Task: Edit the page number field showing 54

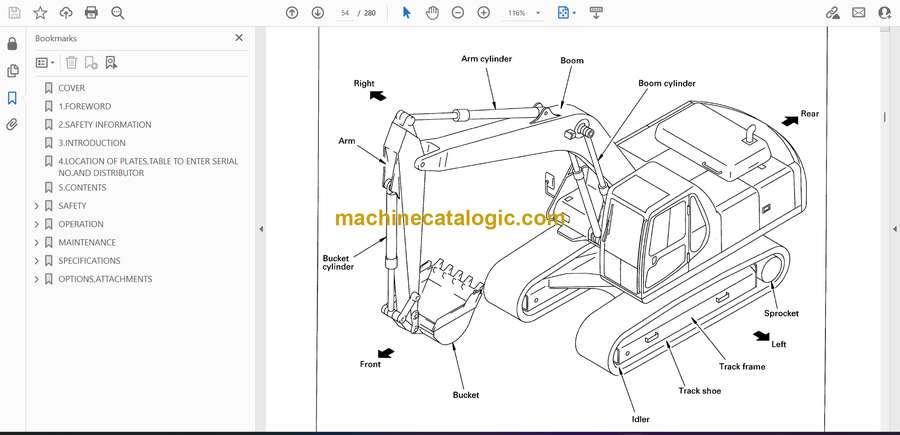Action: tap(345, 13)
